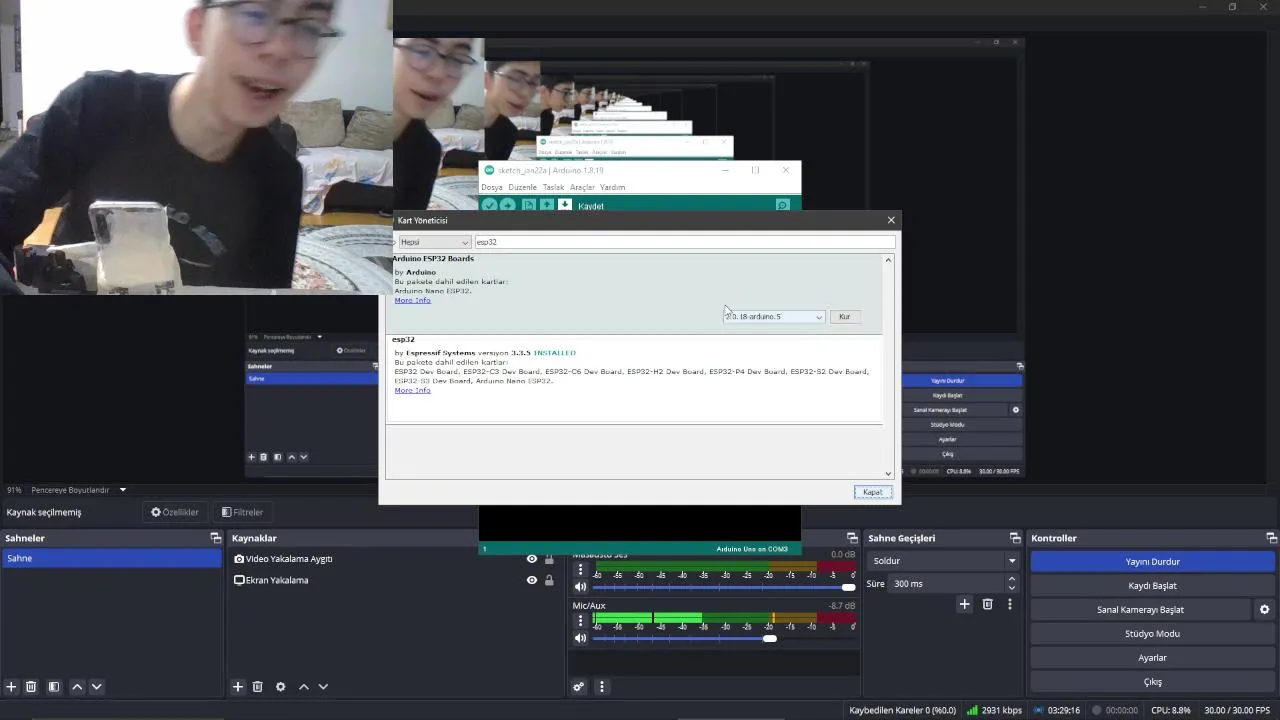Open Özellikler properties button
The image size is (1280, 720).
175,512
